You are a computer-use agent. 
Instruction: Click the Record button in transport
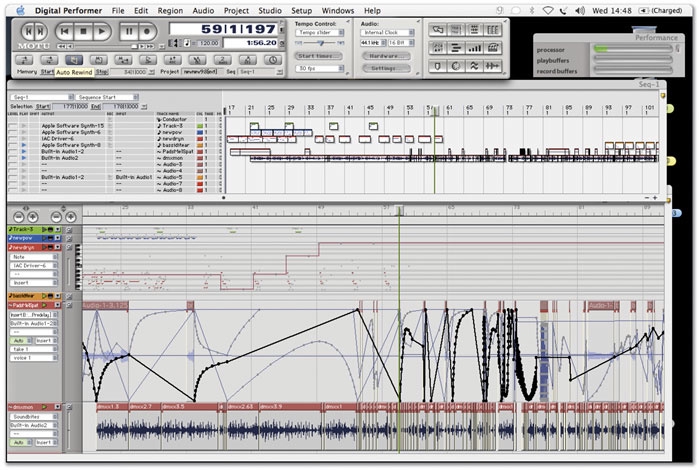146,31
